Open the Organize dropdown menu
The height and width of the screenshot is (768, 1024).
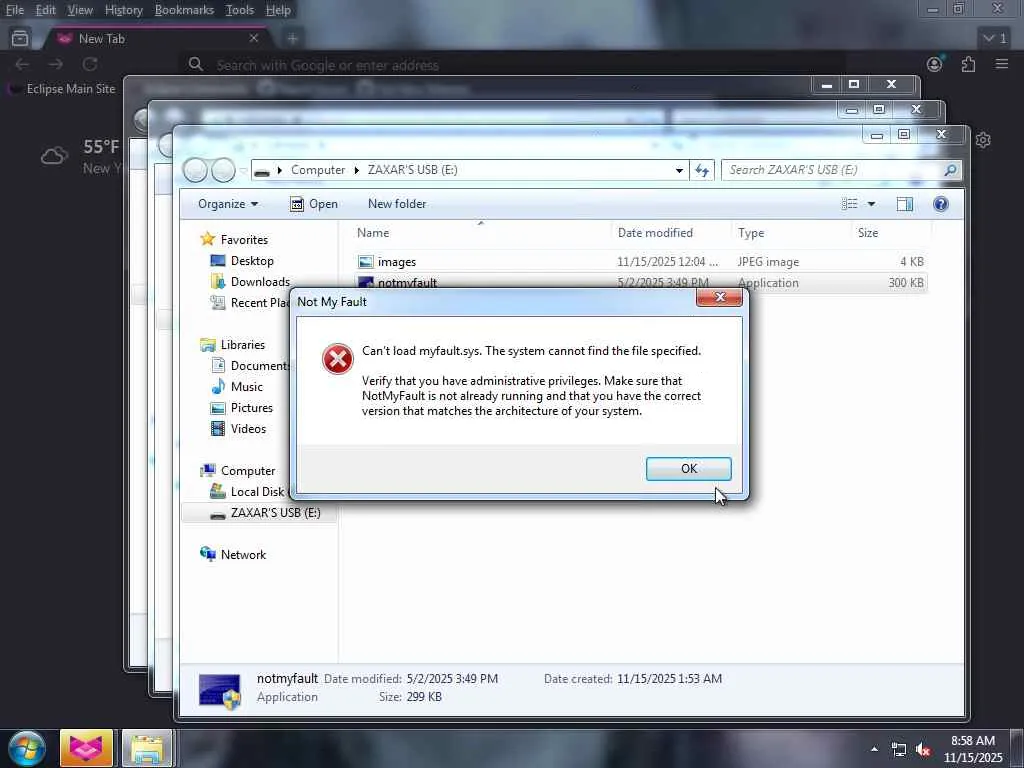(228, 204)
